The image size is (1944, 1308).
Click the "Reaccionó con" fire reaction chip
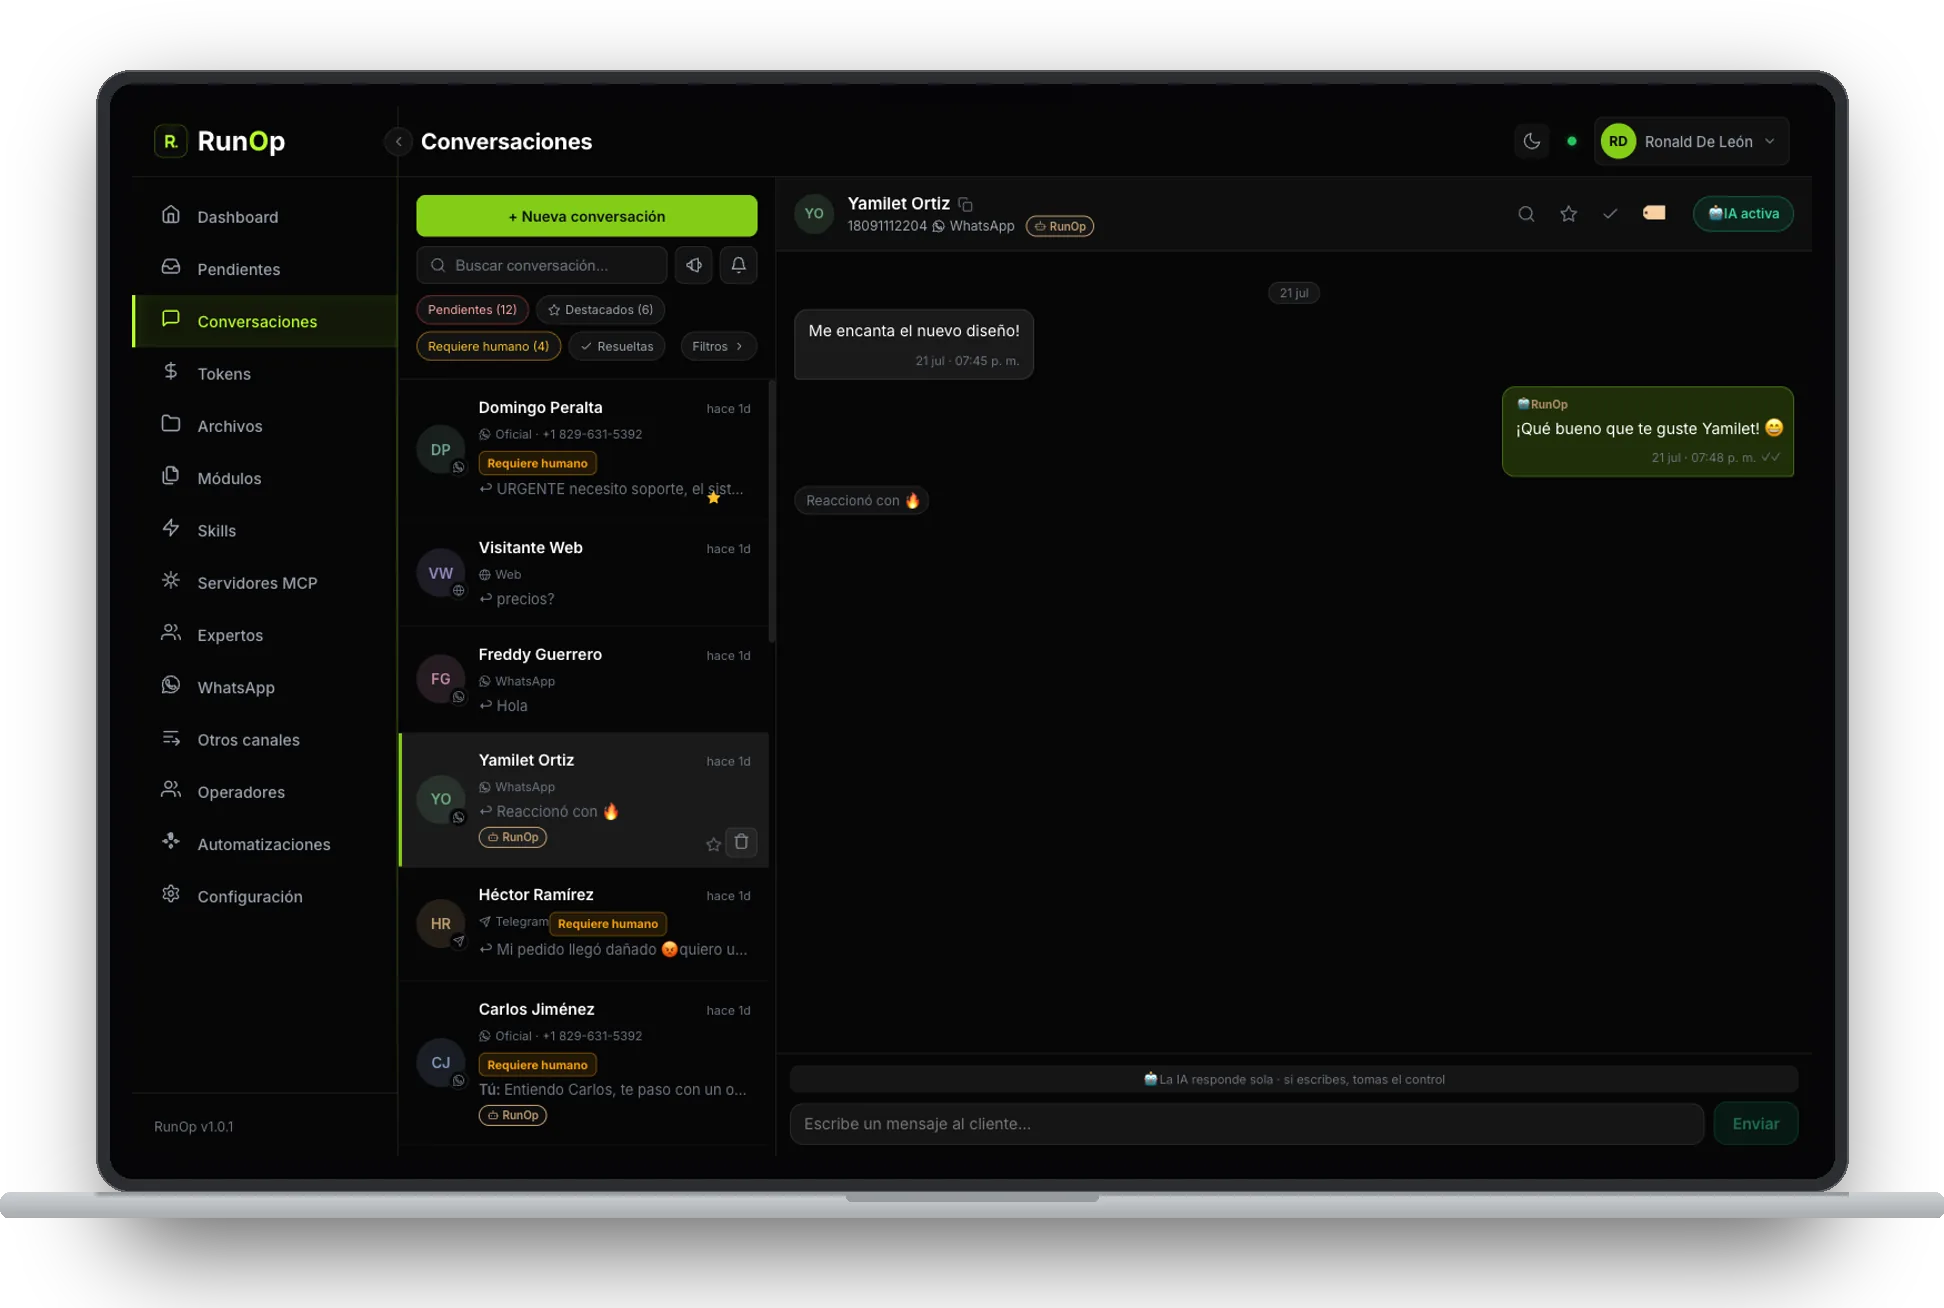(x=862, y=500)
